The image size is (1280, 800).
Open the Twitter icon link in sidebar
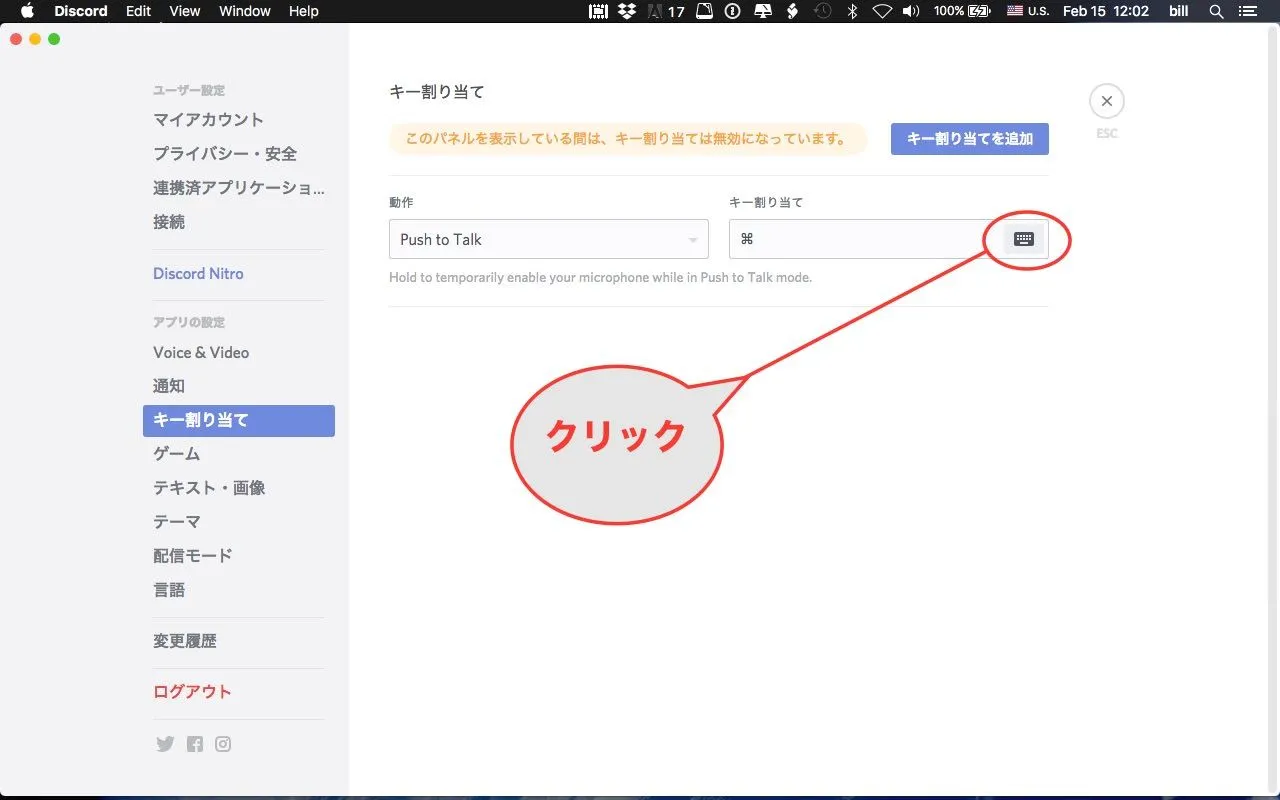(x=165, y=744)
